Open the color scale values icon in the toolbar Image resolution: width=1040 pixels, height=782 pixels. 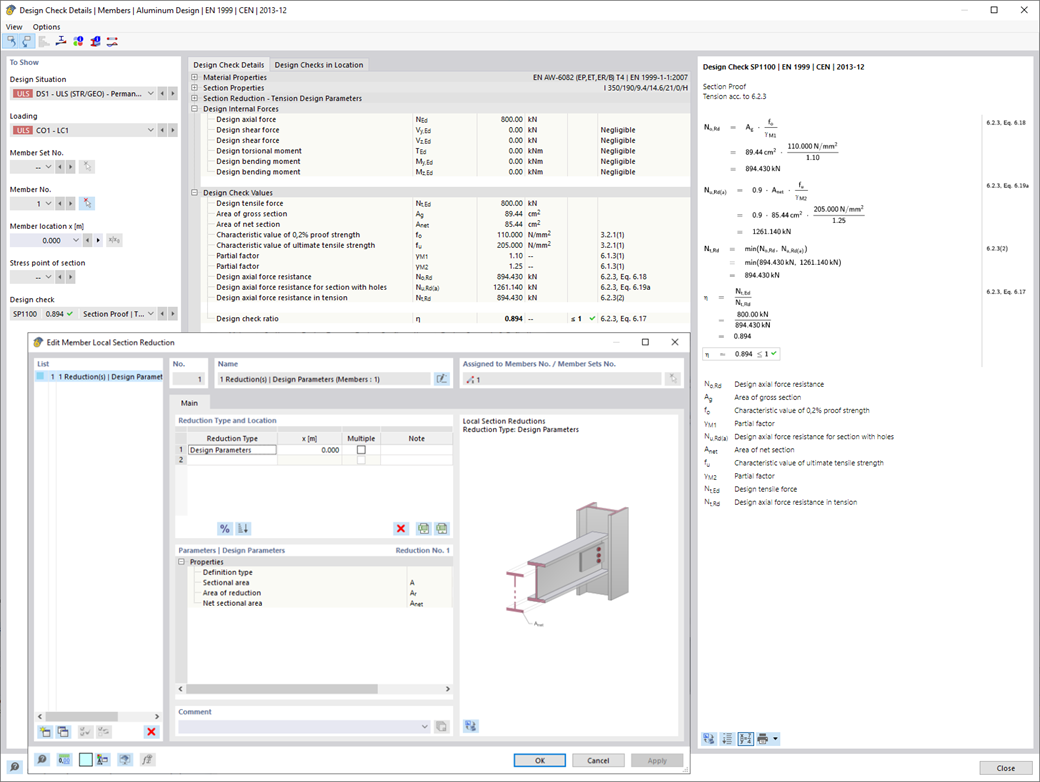point(77,41)
